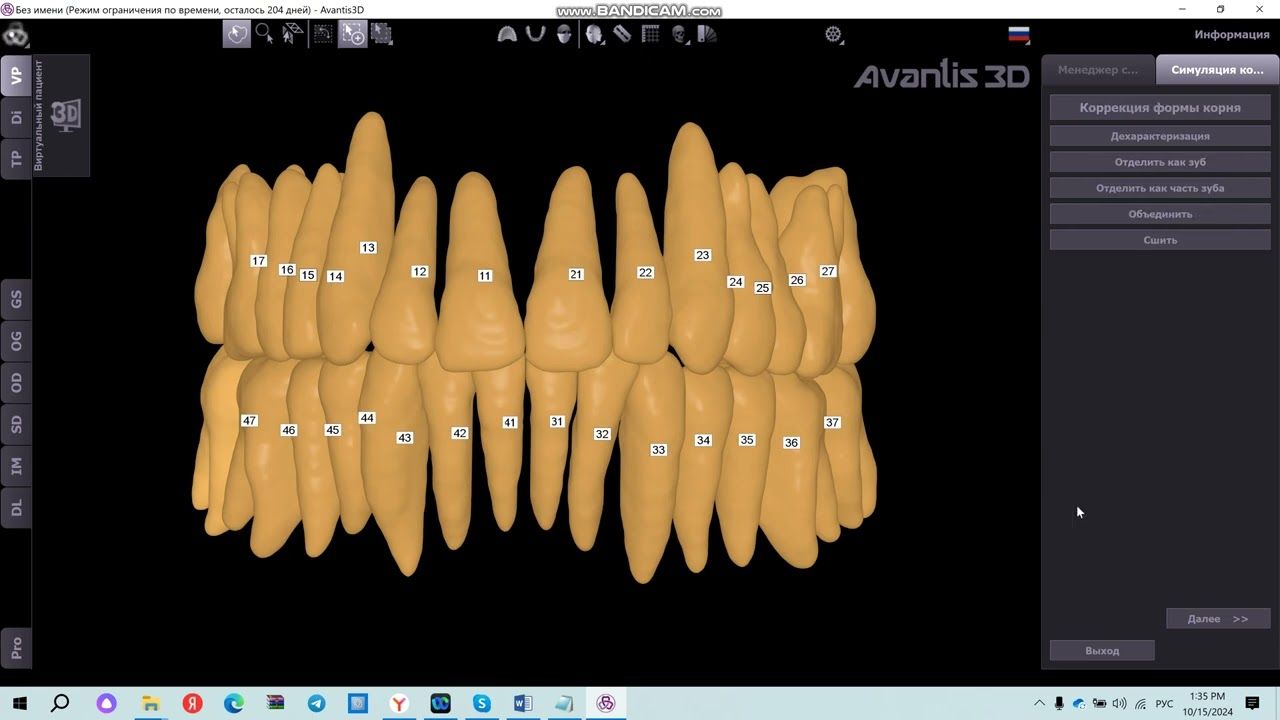Open the head profile view dropdown
The height and width of the screenshot is (720, 1280).
click(x=595, y=34)
